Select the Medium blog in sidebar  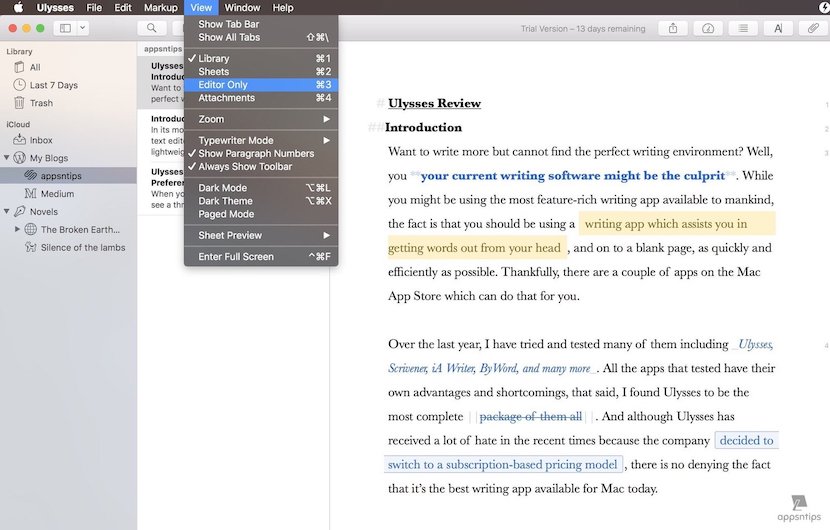pos(57,194)
